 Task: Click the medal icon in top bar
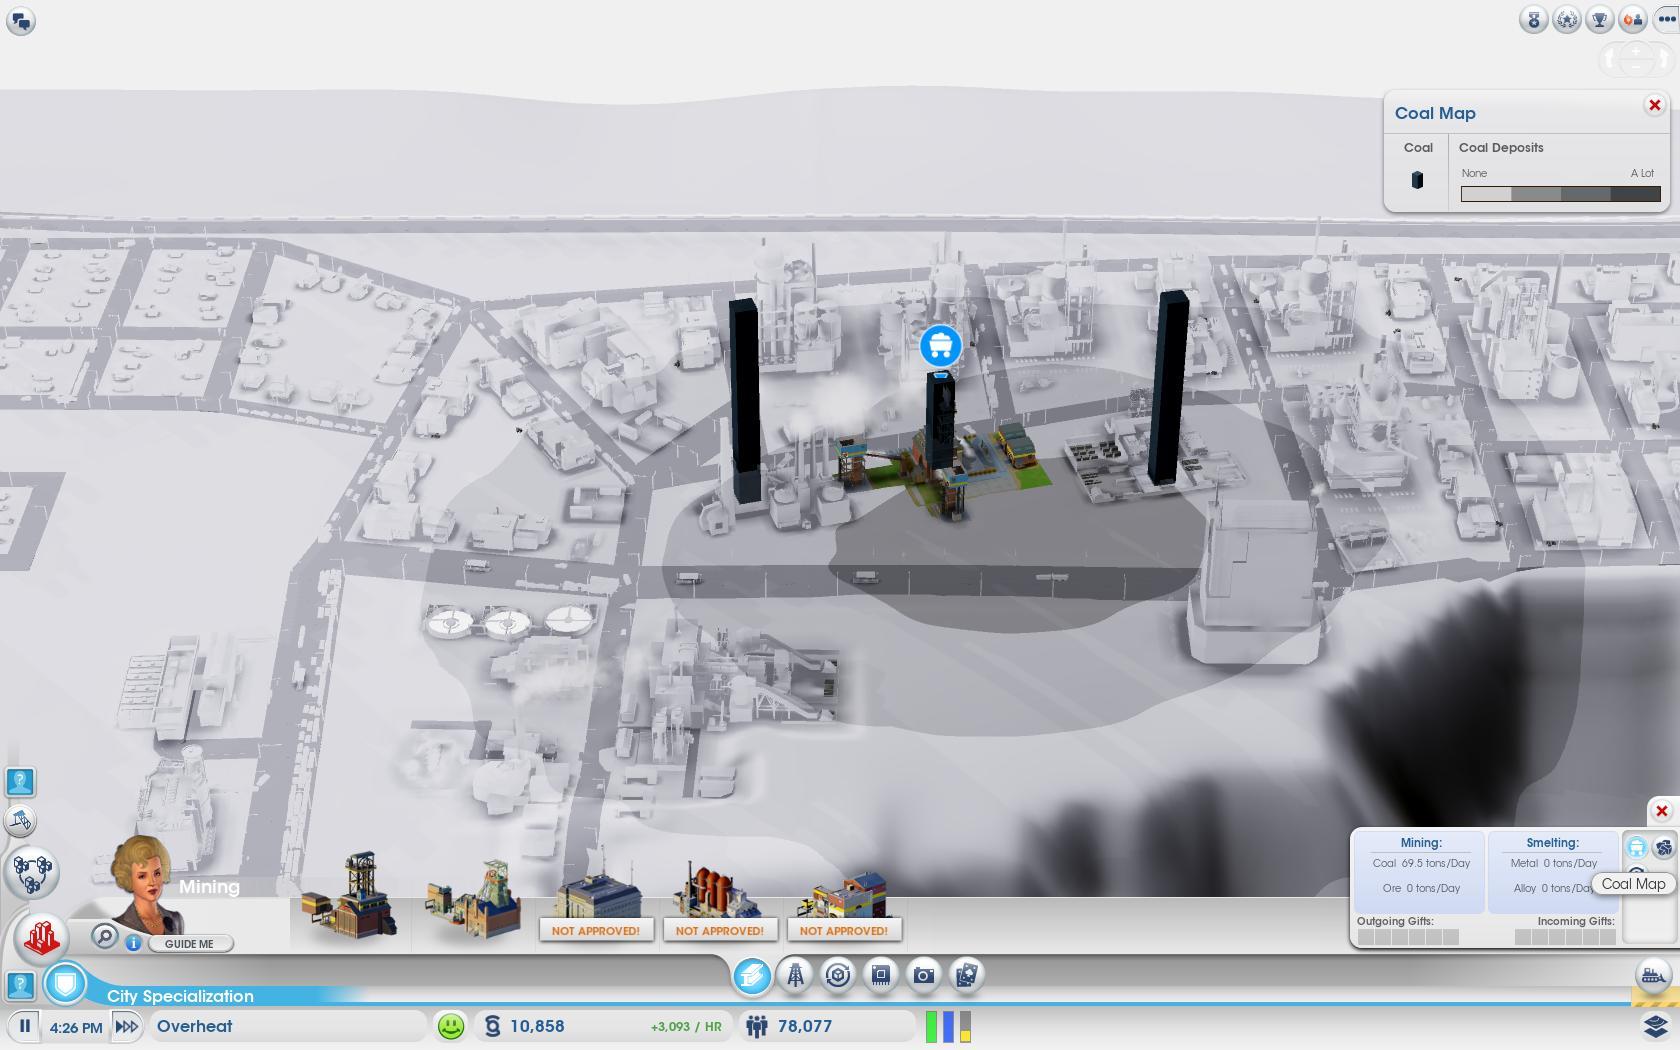(x=1533, y=20)
